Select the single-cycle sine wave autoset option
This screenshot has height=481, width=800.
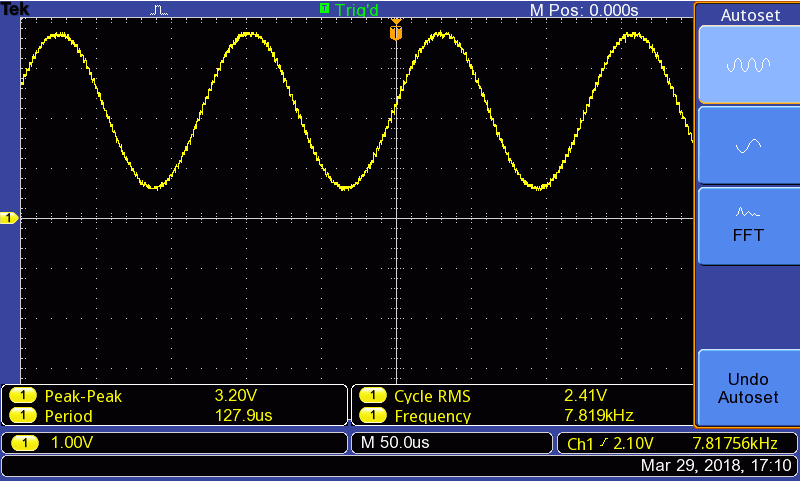pyautogui.click(x=747, y=146)
